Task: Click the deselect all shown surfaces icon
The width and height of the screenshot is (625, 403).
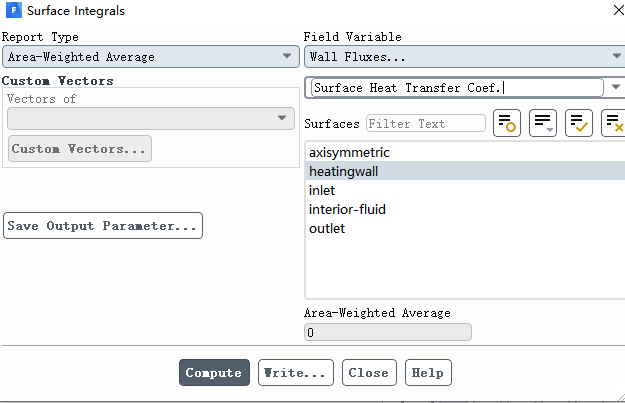Action: [614, 124]
